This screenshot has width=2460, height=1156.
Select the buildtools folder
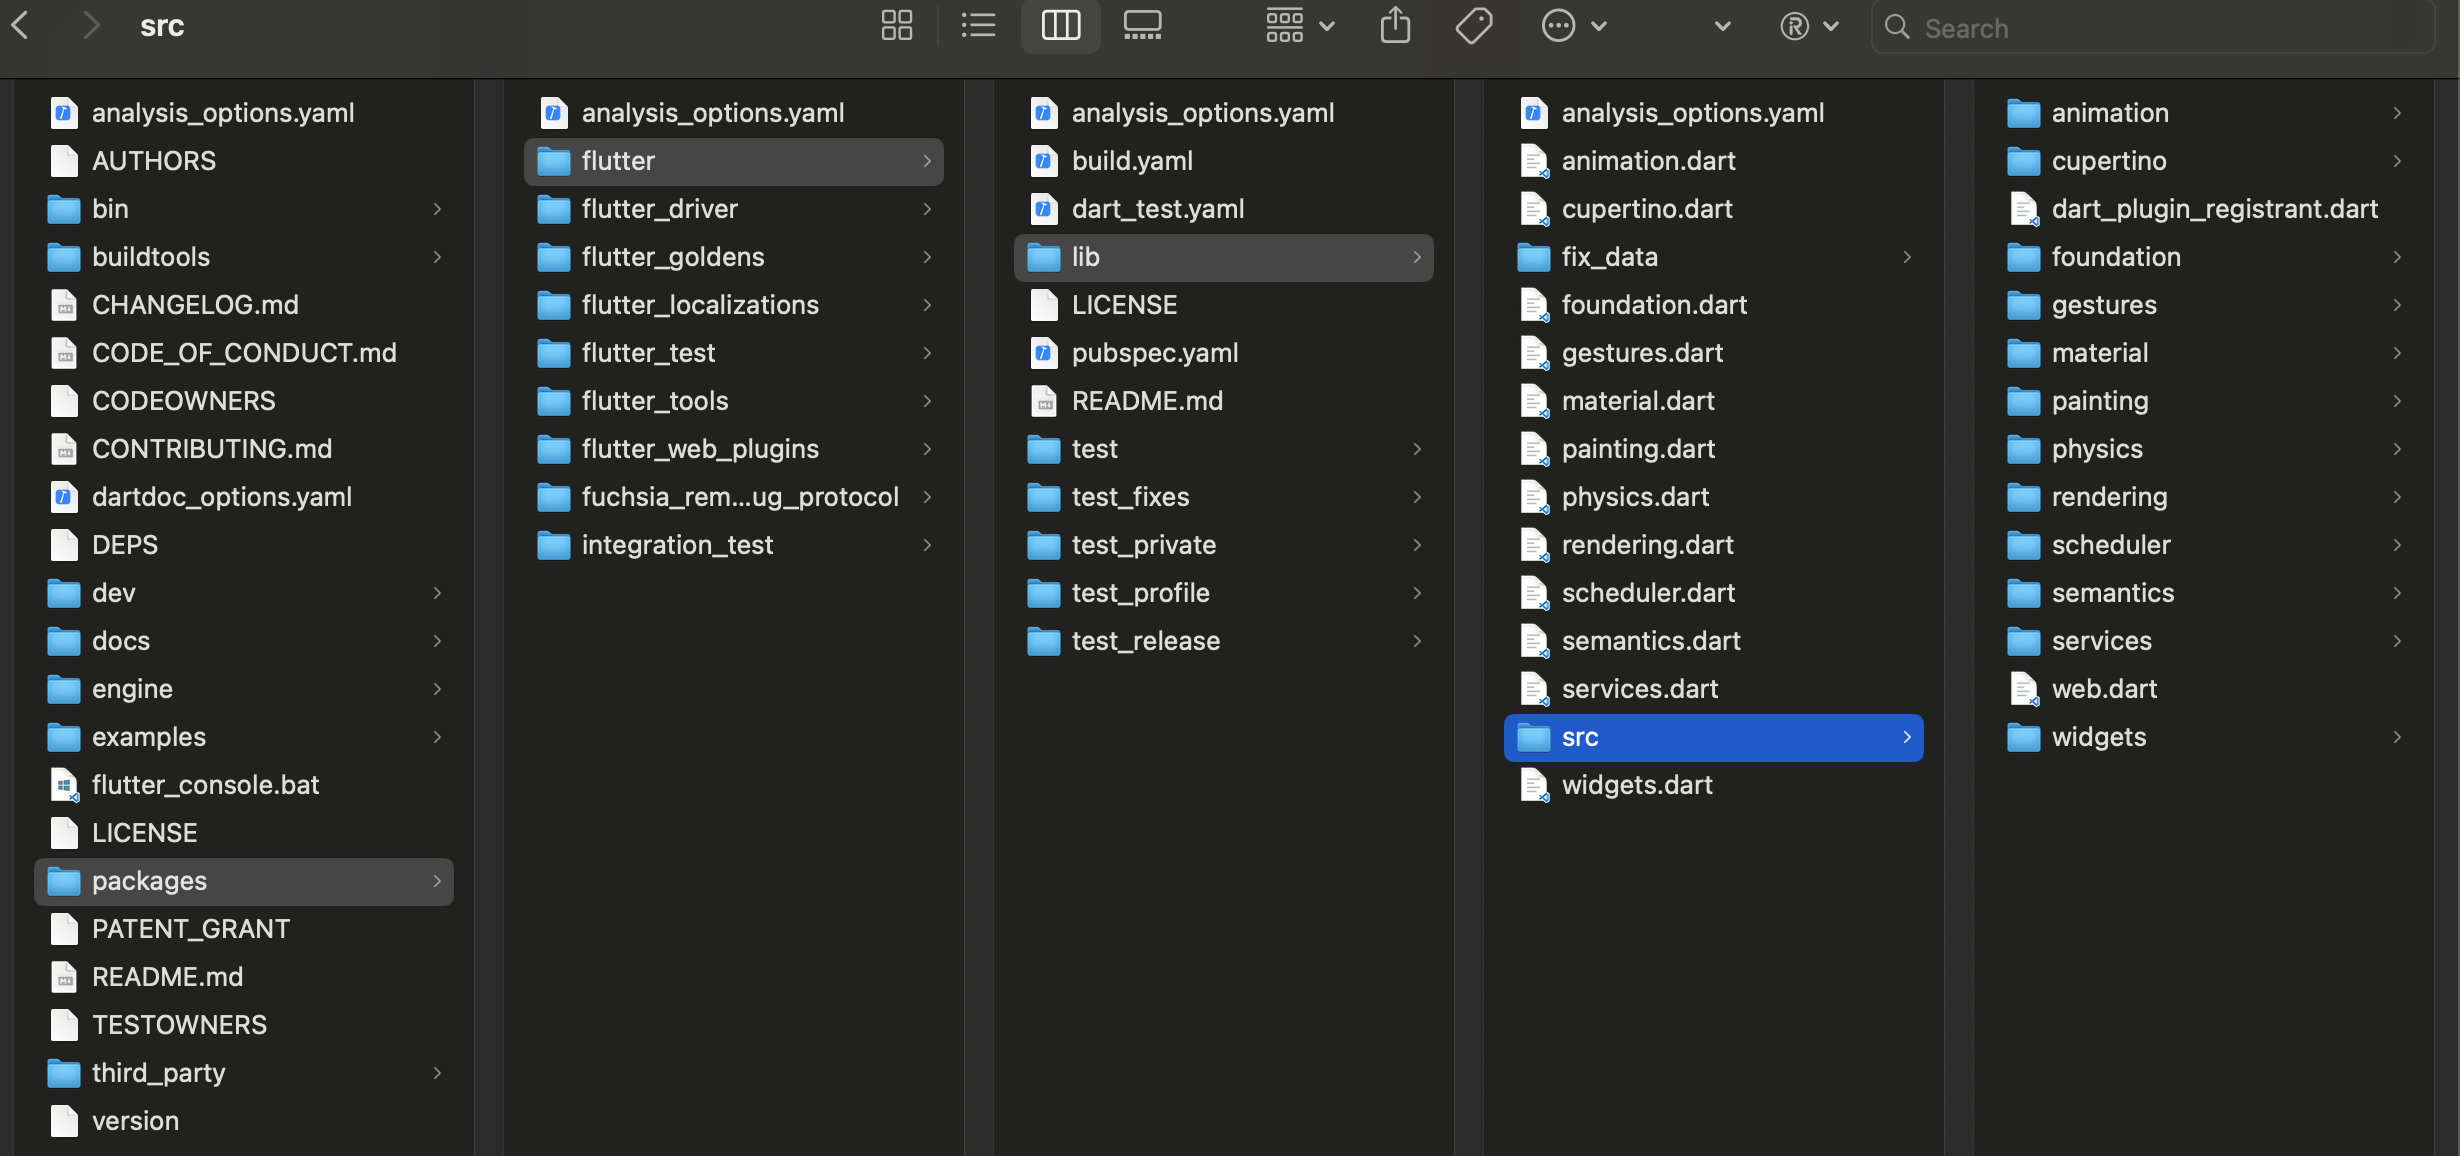[244, 257]
